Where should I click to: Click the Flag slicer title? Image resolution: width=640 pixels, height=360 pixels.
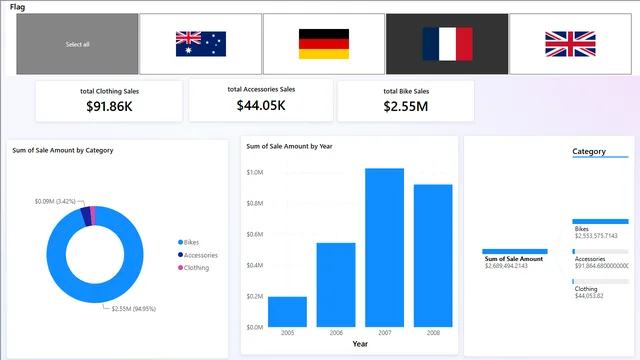17,7
